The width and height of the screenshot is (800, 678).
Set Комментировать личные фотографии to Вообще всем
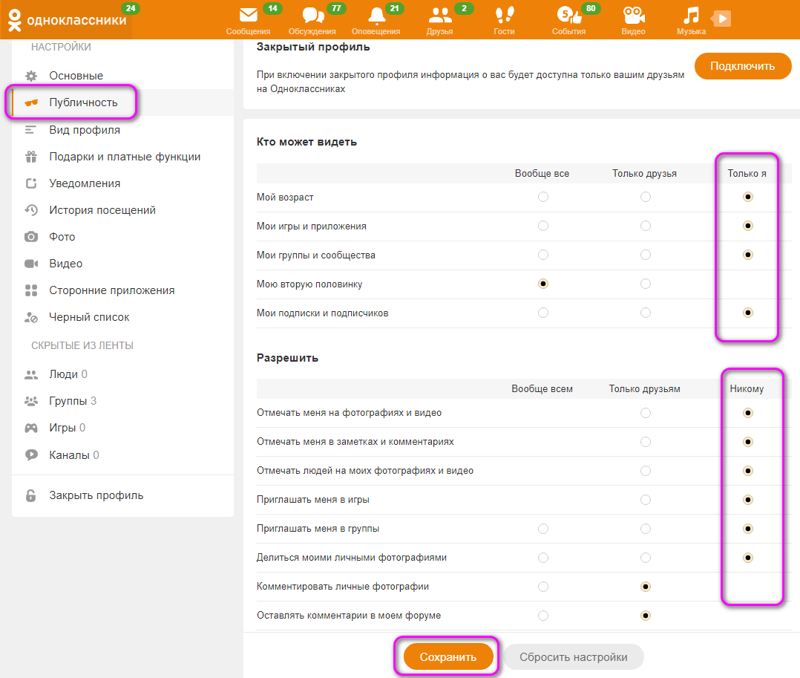(x=543, y=587)
